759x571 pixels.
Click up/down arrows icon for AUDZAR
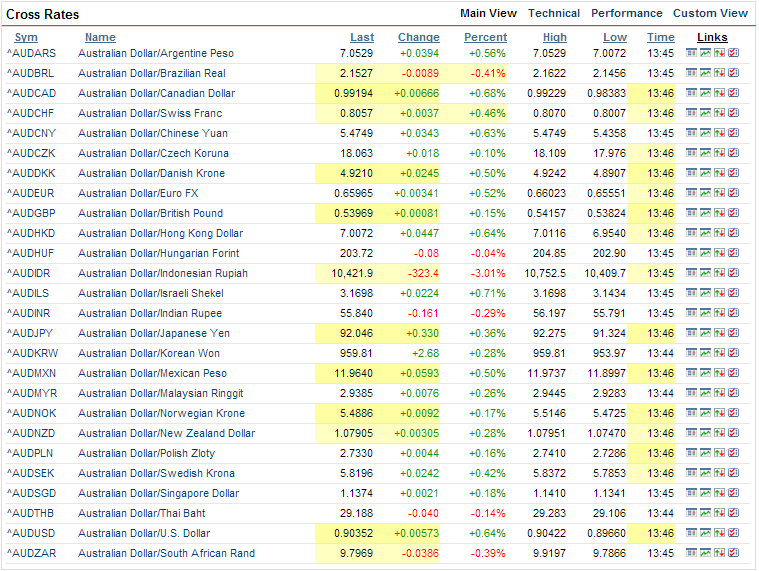point(719,553)
